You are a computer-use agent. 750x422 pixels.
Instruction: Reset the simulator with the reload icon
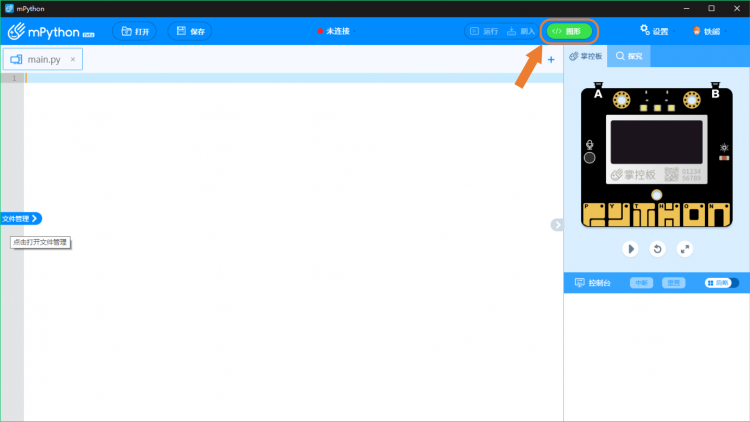tap(658, 249)
